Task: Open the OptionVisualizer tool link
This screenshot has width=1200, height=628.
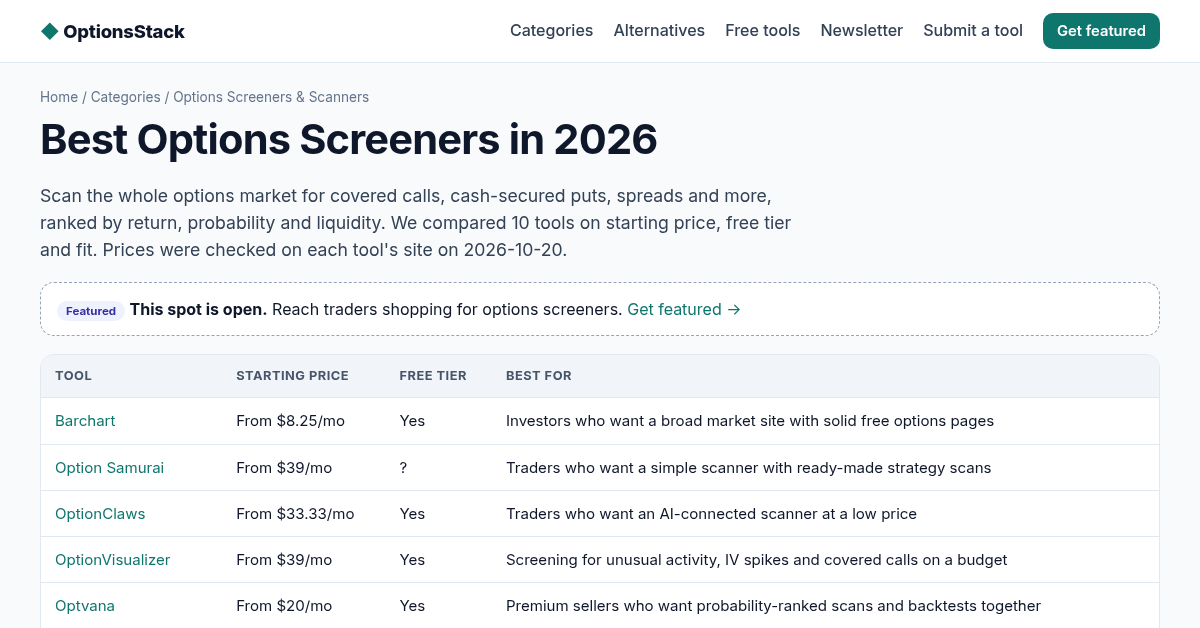Action: (x=112, y=560)
